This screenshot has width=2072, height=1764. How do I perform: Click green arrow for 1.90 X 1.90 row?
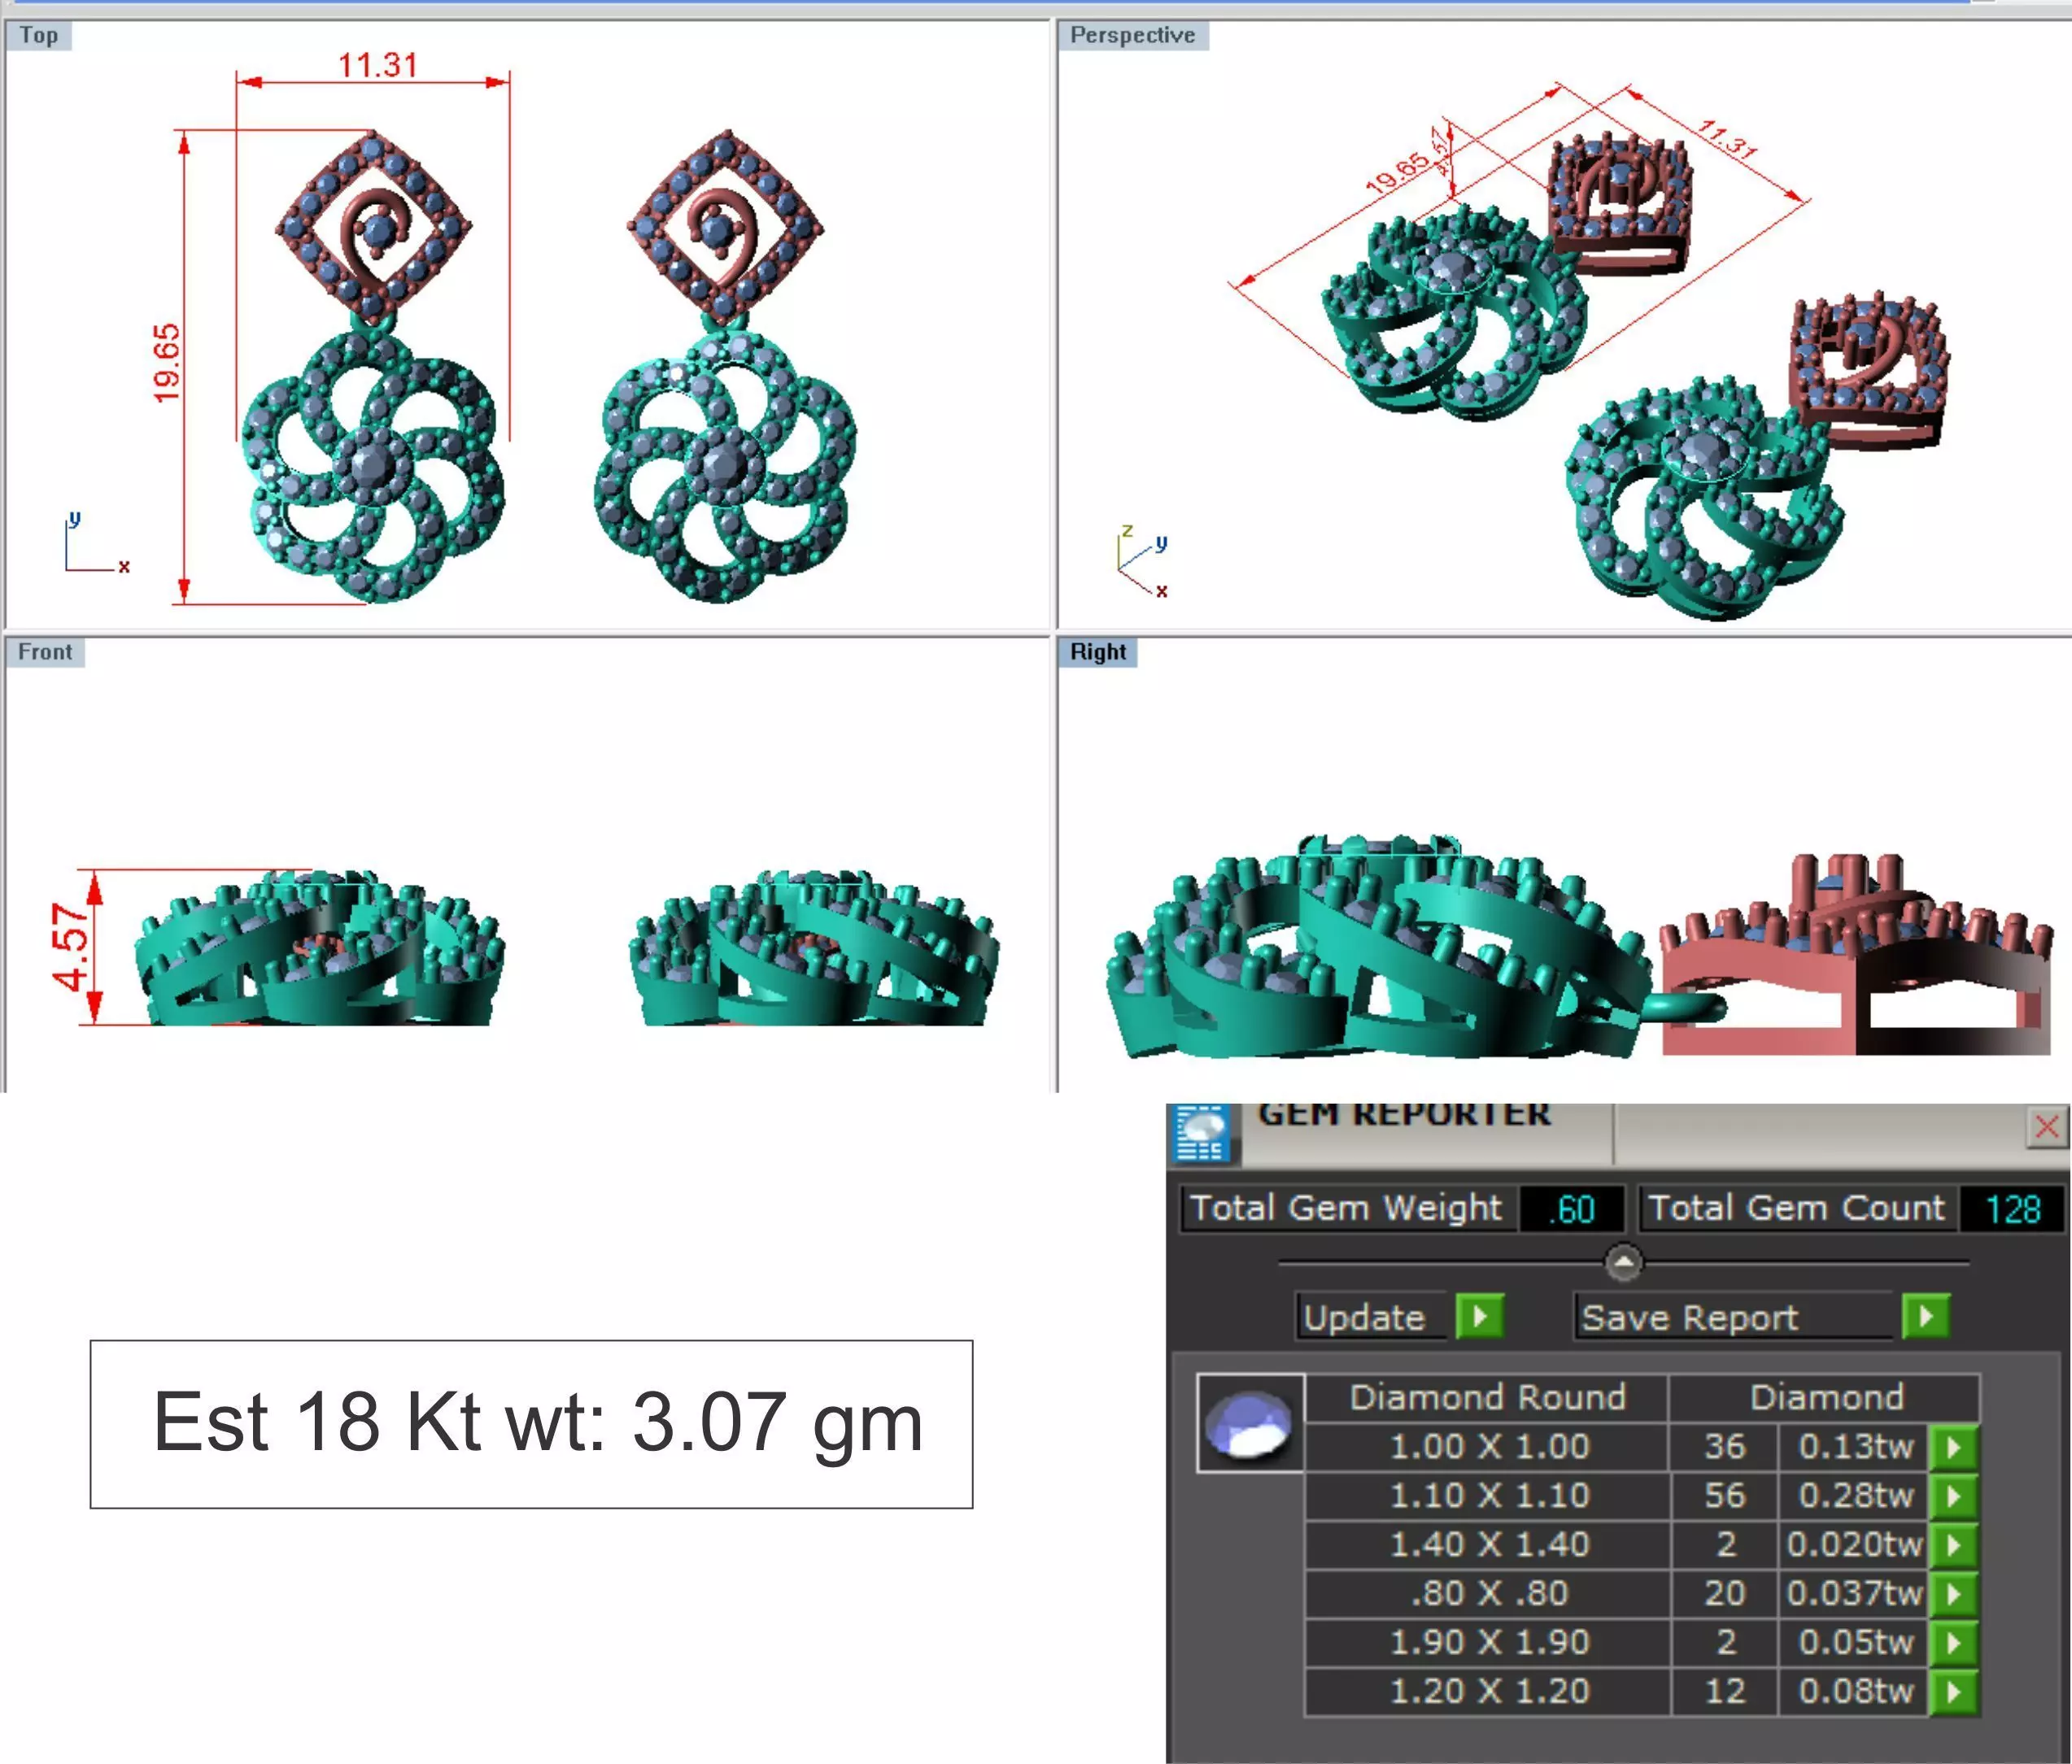coord(1953,1642)
